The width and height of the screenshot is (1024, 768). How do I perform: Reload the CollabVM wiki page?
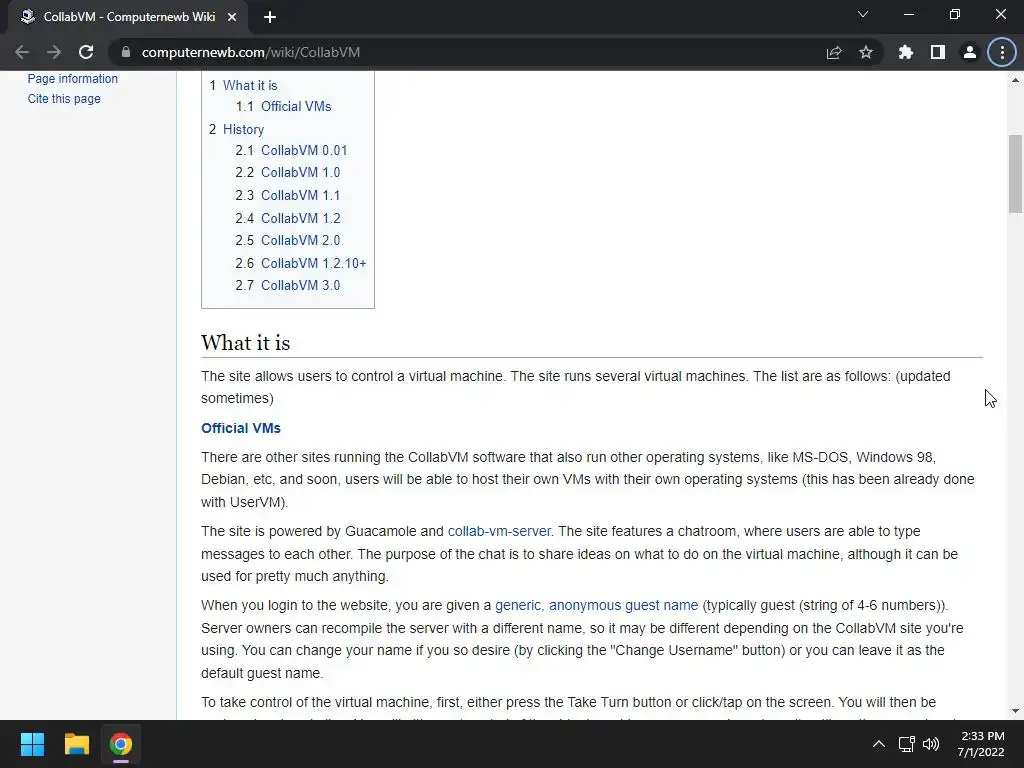coord(86,52)
